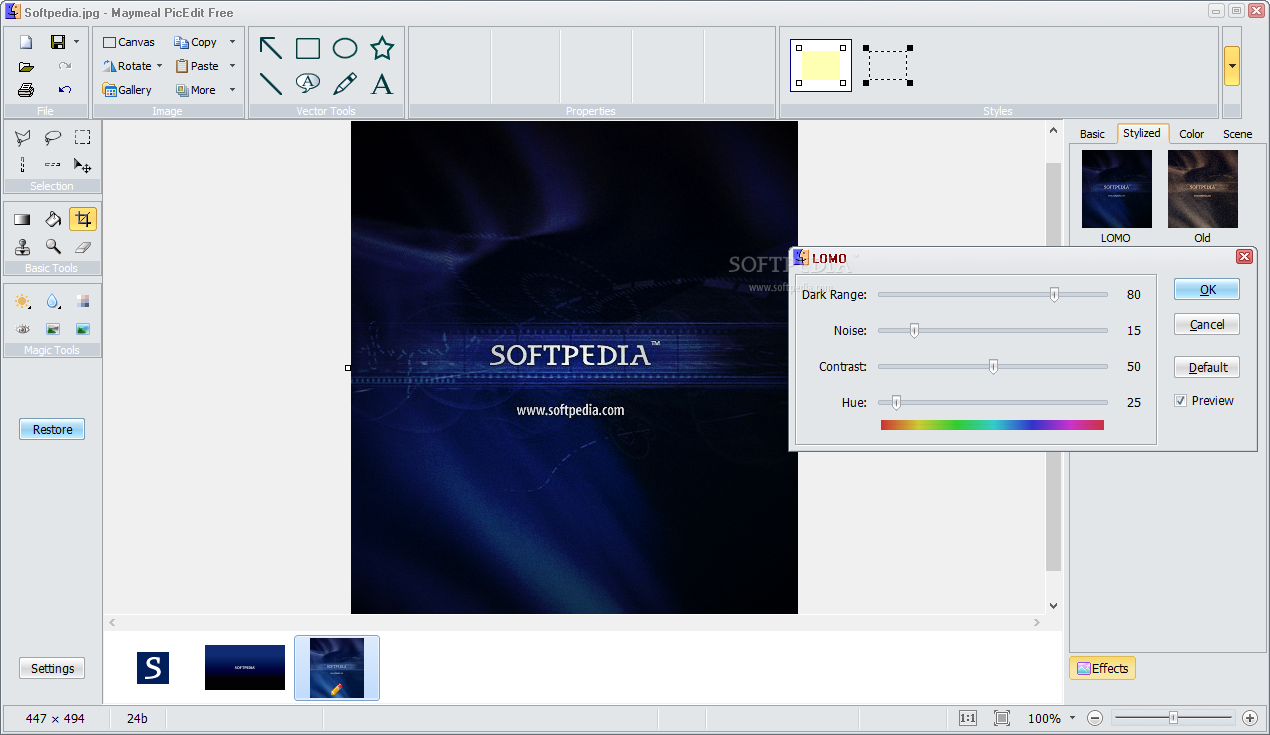Switch to the Basic effects tab

point(1092,134)
